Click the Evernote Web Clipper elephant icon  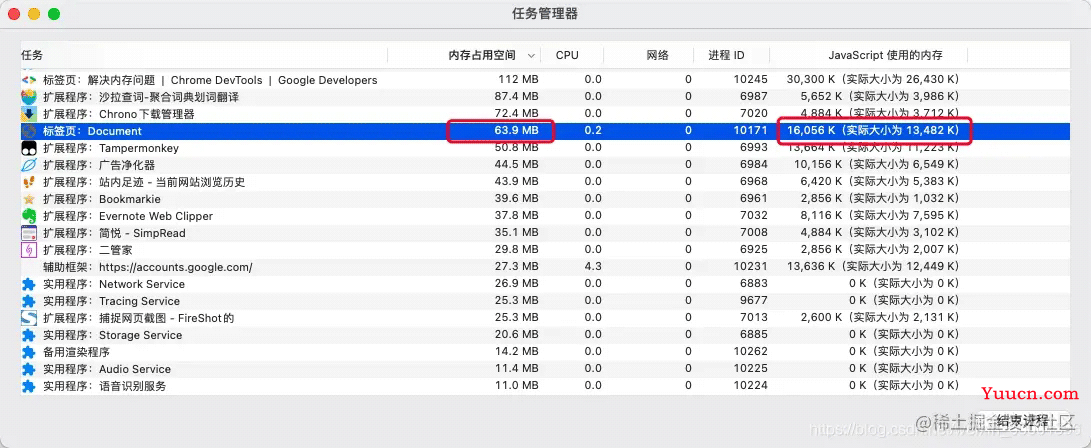pyautogui.click(x=29, y=216)
